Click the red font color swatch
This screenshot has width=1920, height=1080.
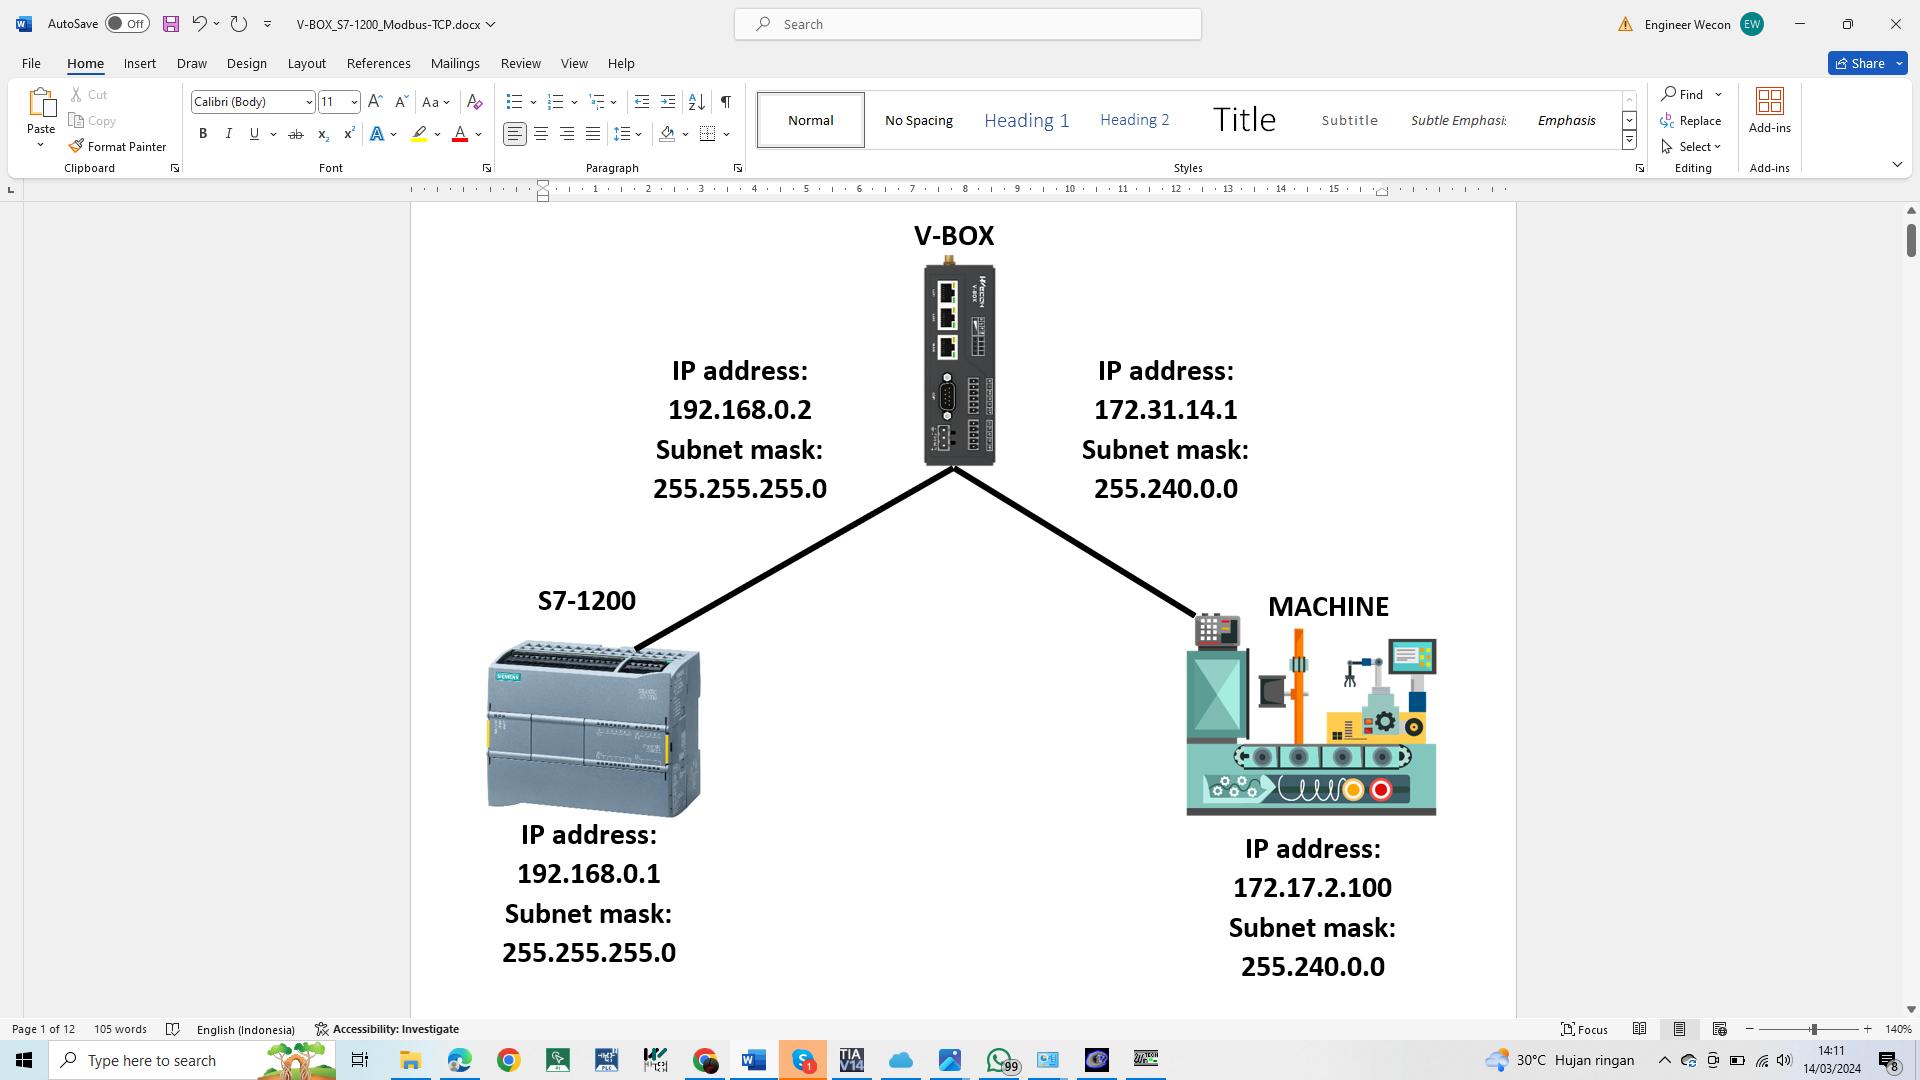coord(460,135)
